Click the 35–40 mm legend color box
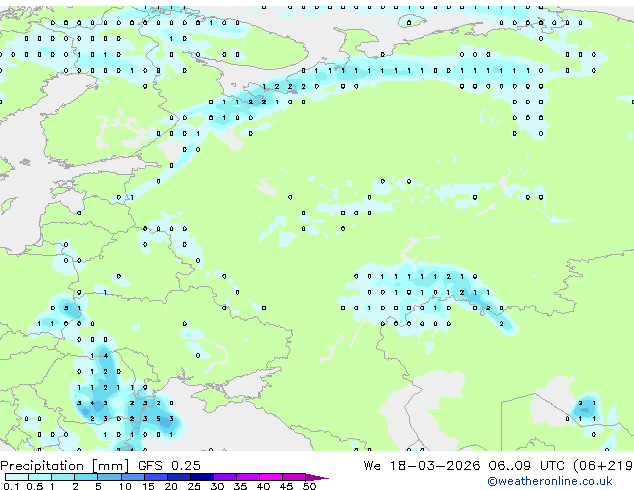 coord(248,477)
